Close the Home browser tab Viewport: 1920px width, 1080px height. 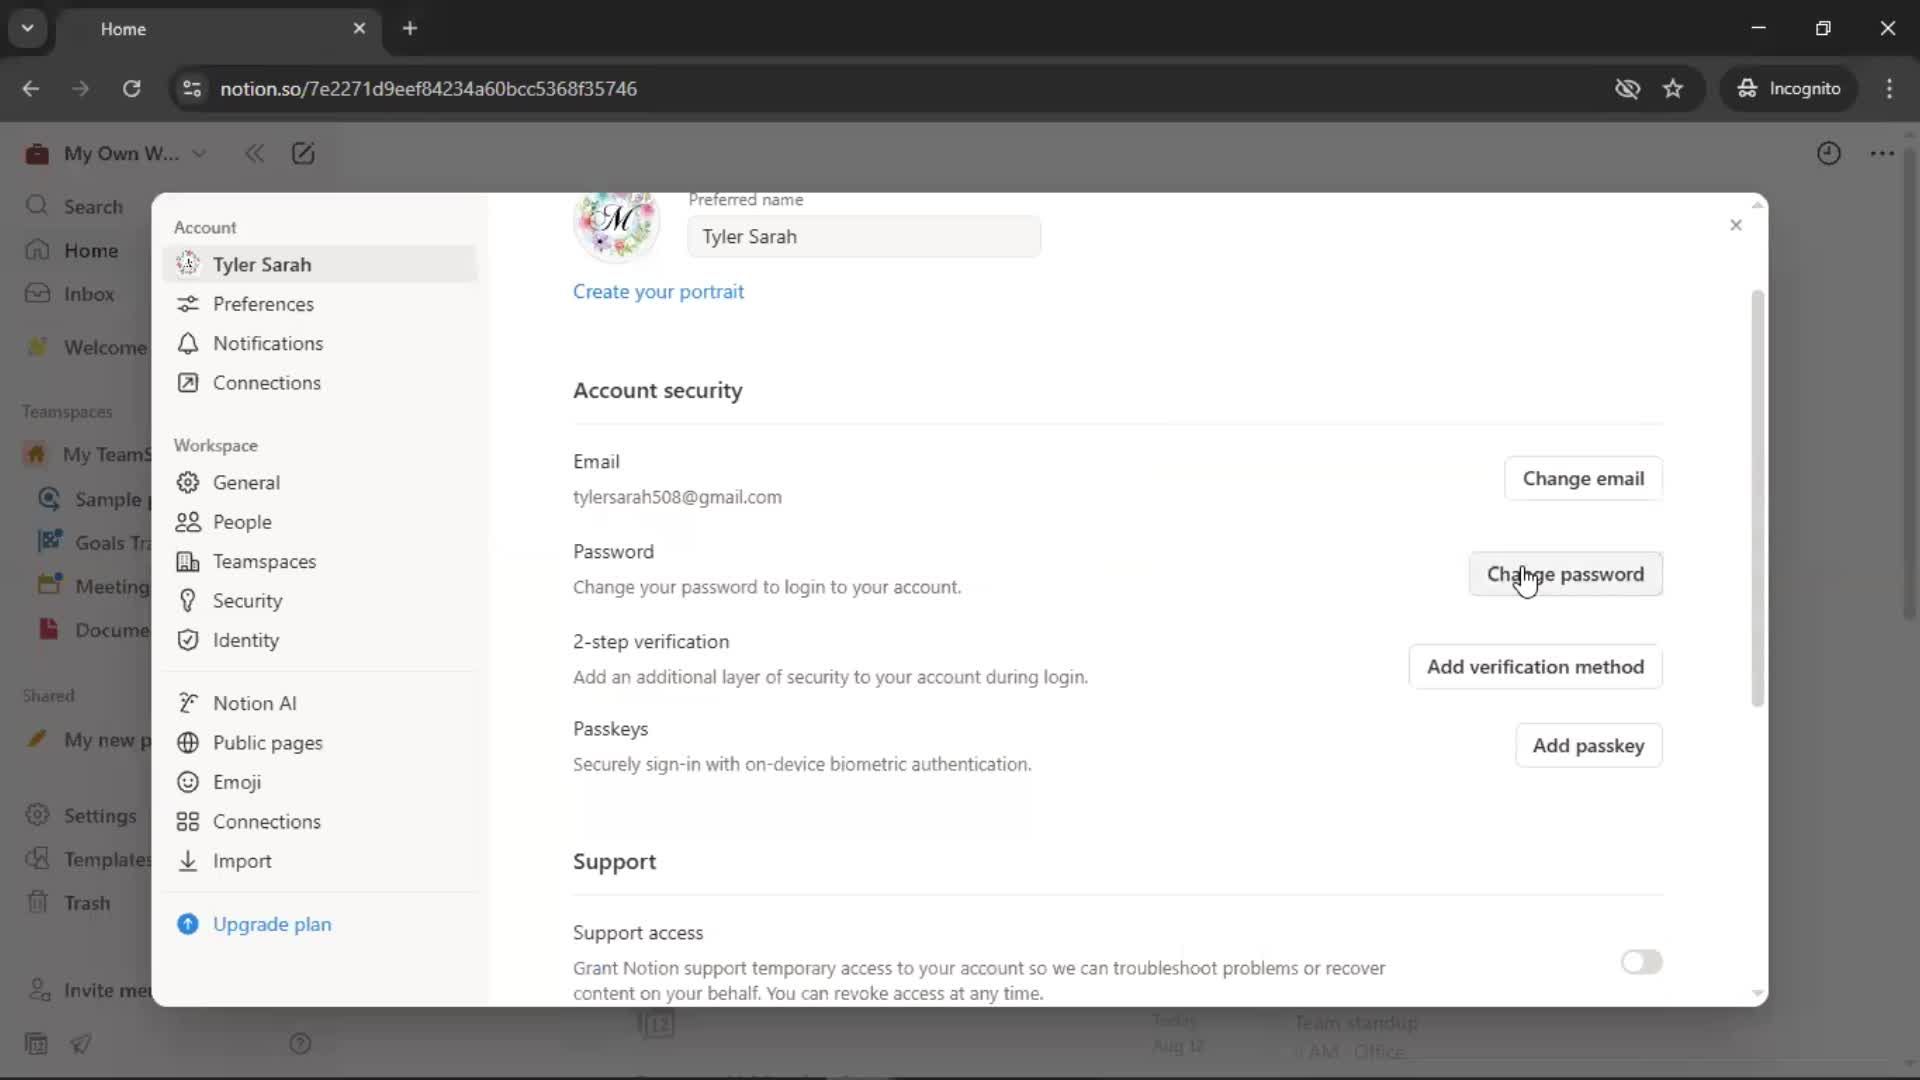click(x=359, y=29)
